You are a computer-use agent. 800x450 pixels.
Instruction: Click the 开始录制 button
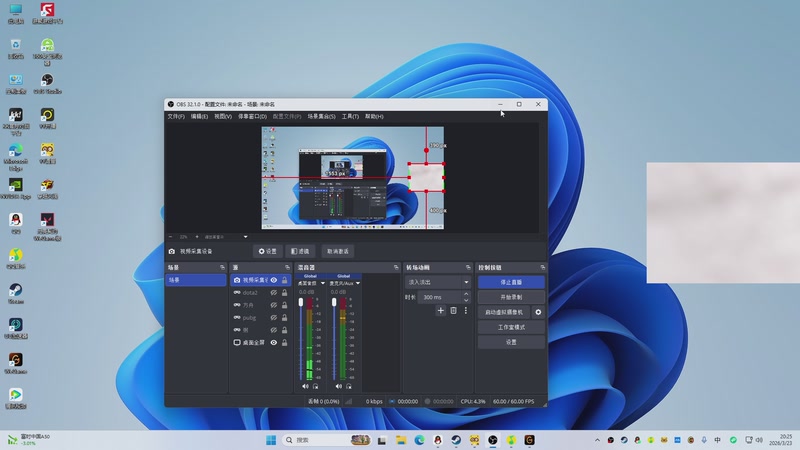pos(511,297)
